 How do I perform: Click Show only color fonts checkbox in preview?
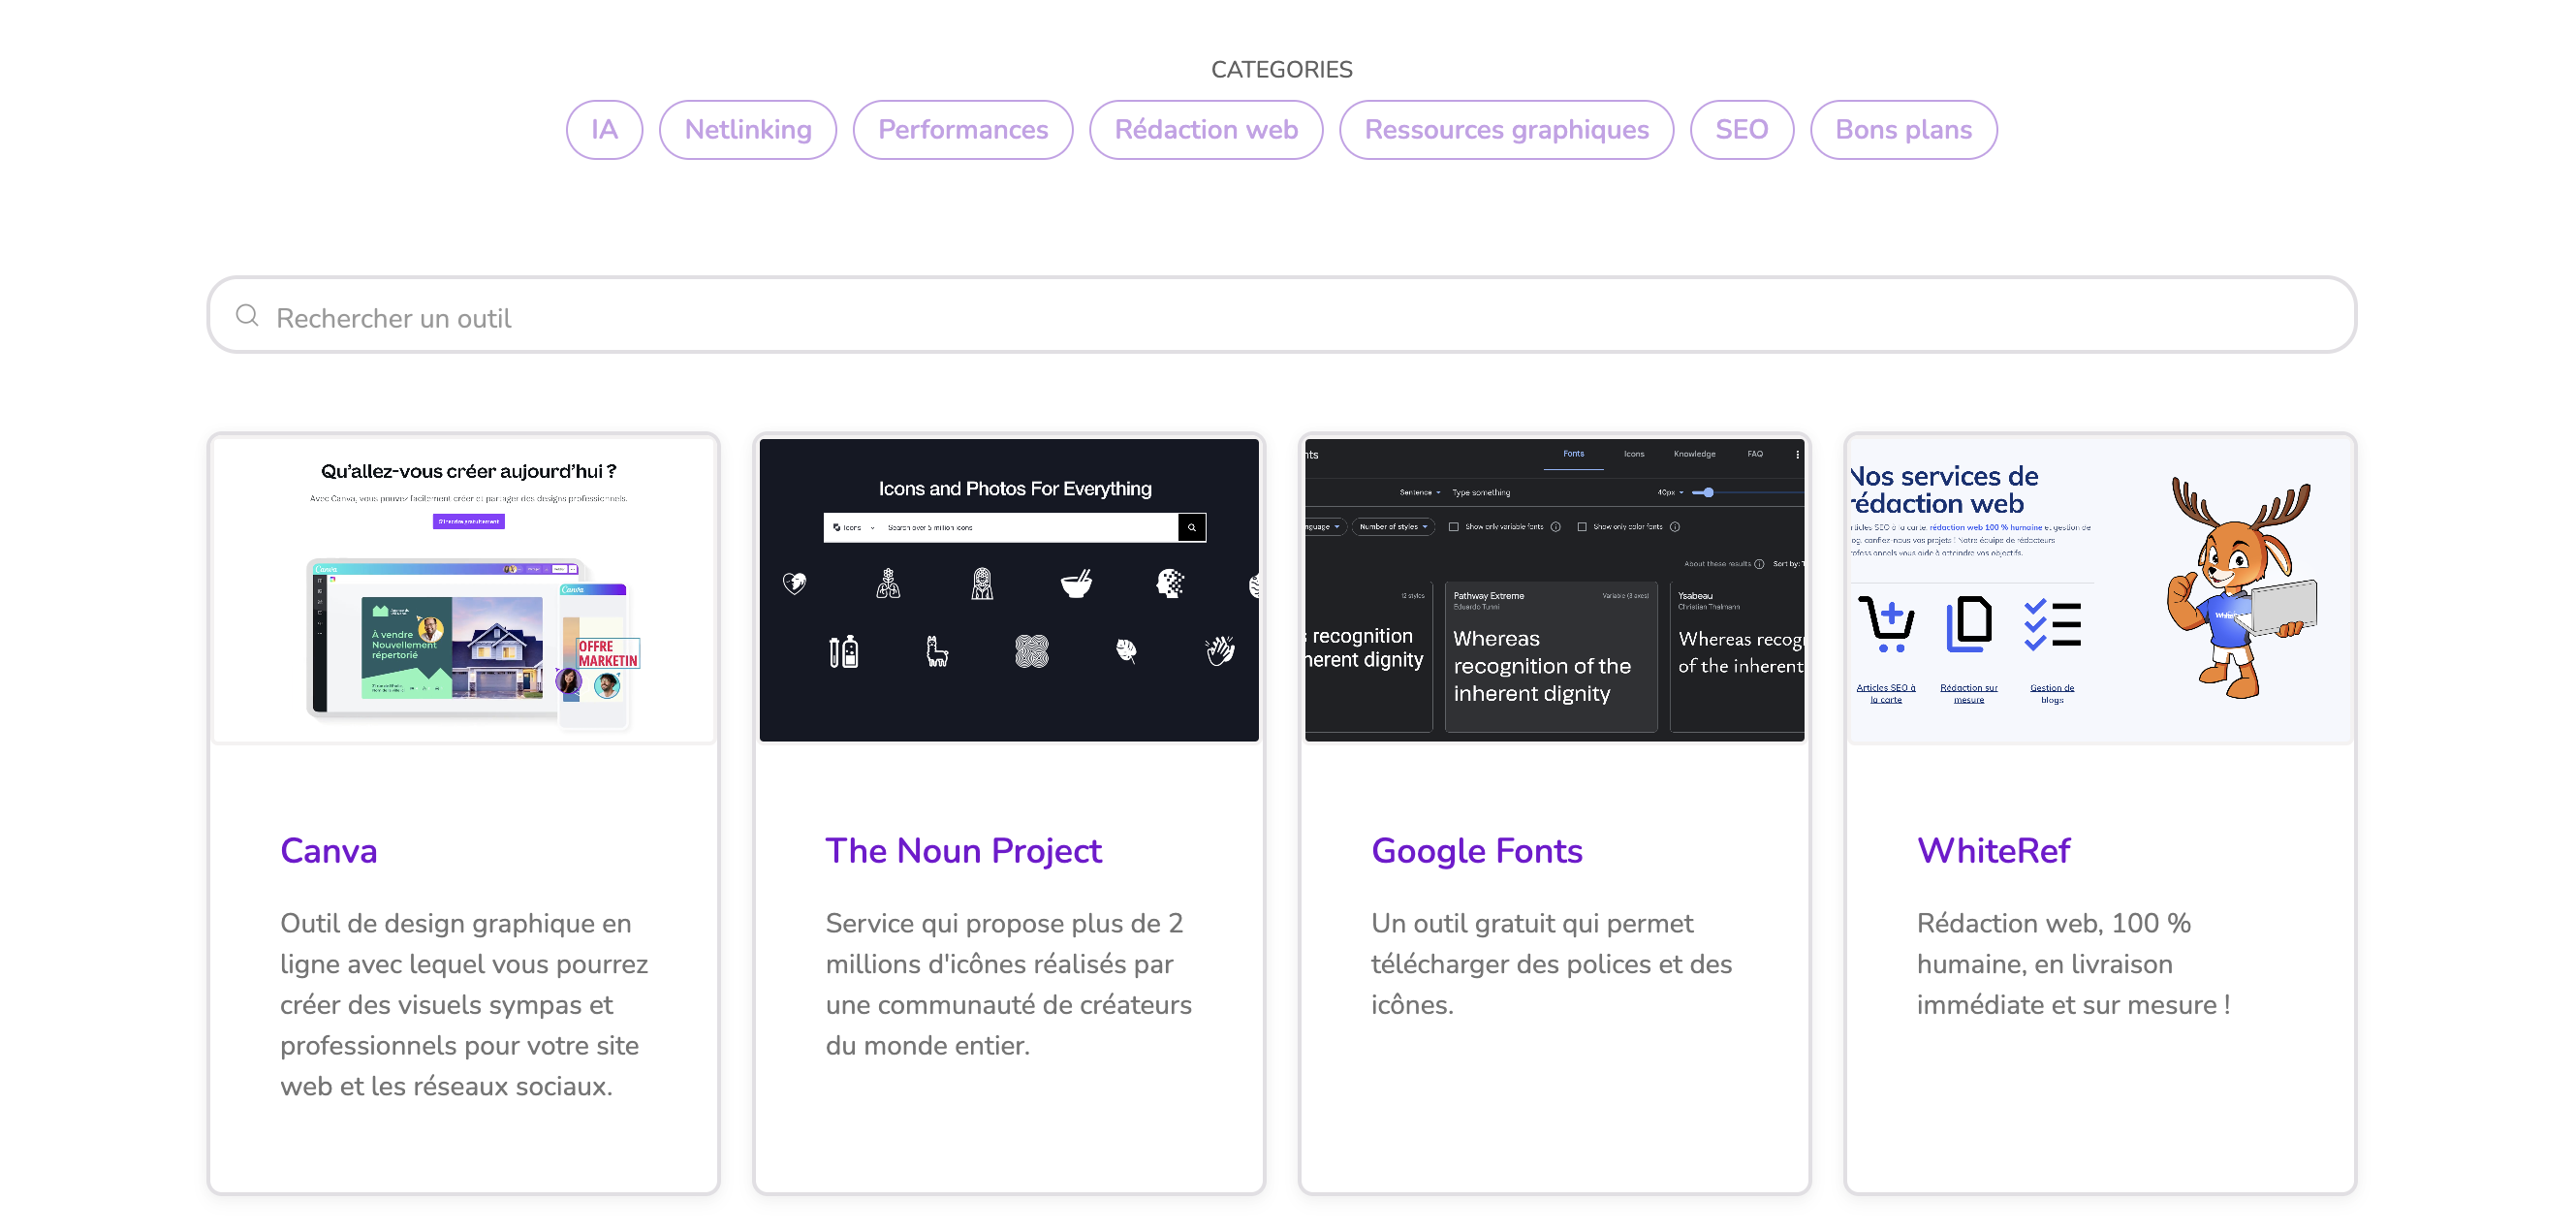(1582, 527)
